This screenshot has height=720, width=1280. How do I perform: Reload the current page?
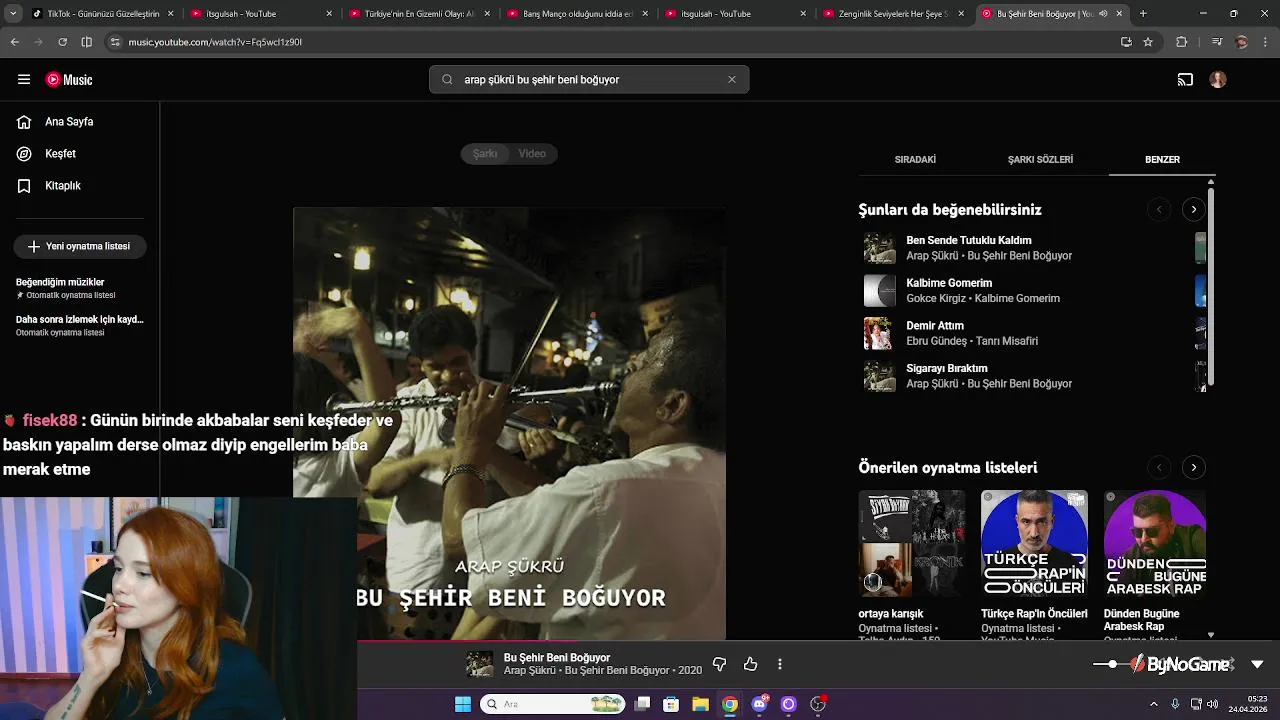(62, 42)
